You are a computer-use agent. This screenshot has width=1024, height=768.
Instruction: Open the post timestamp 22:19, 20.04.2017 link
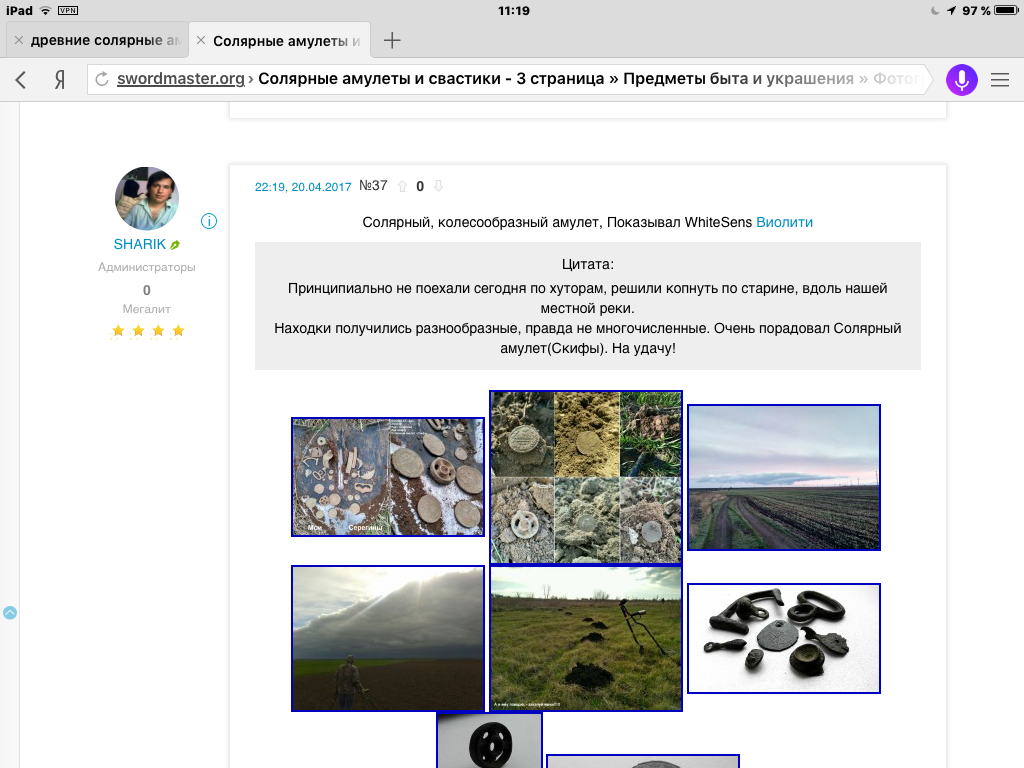[303, 187]
